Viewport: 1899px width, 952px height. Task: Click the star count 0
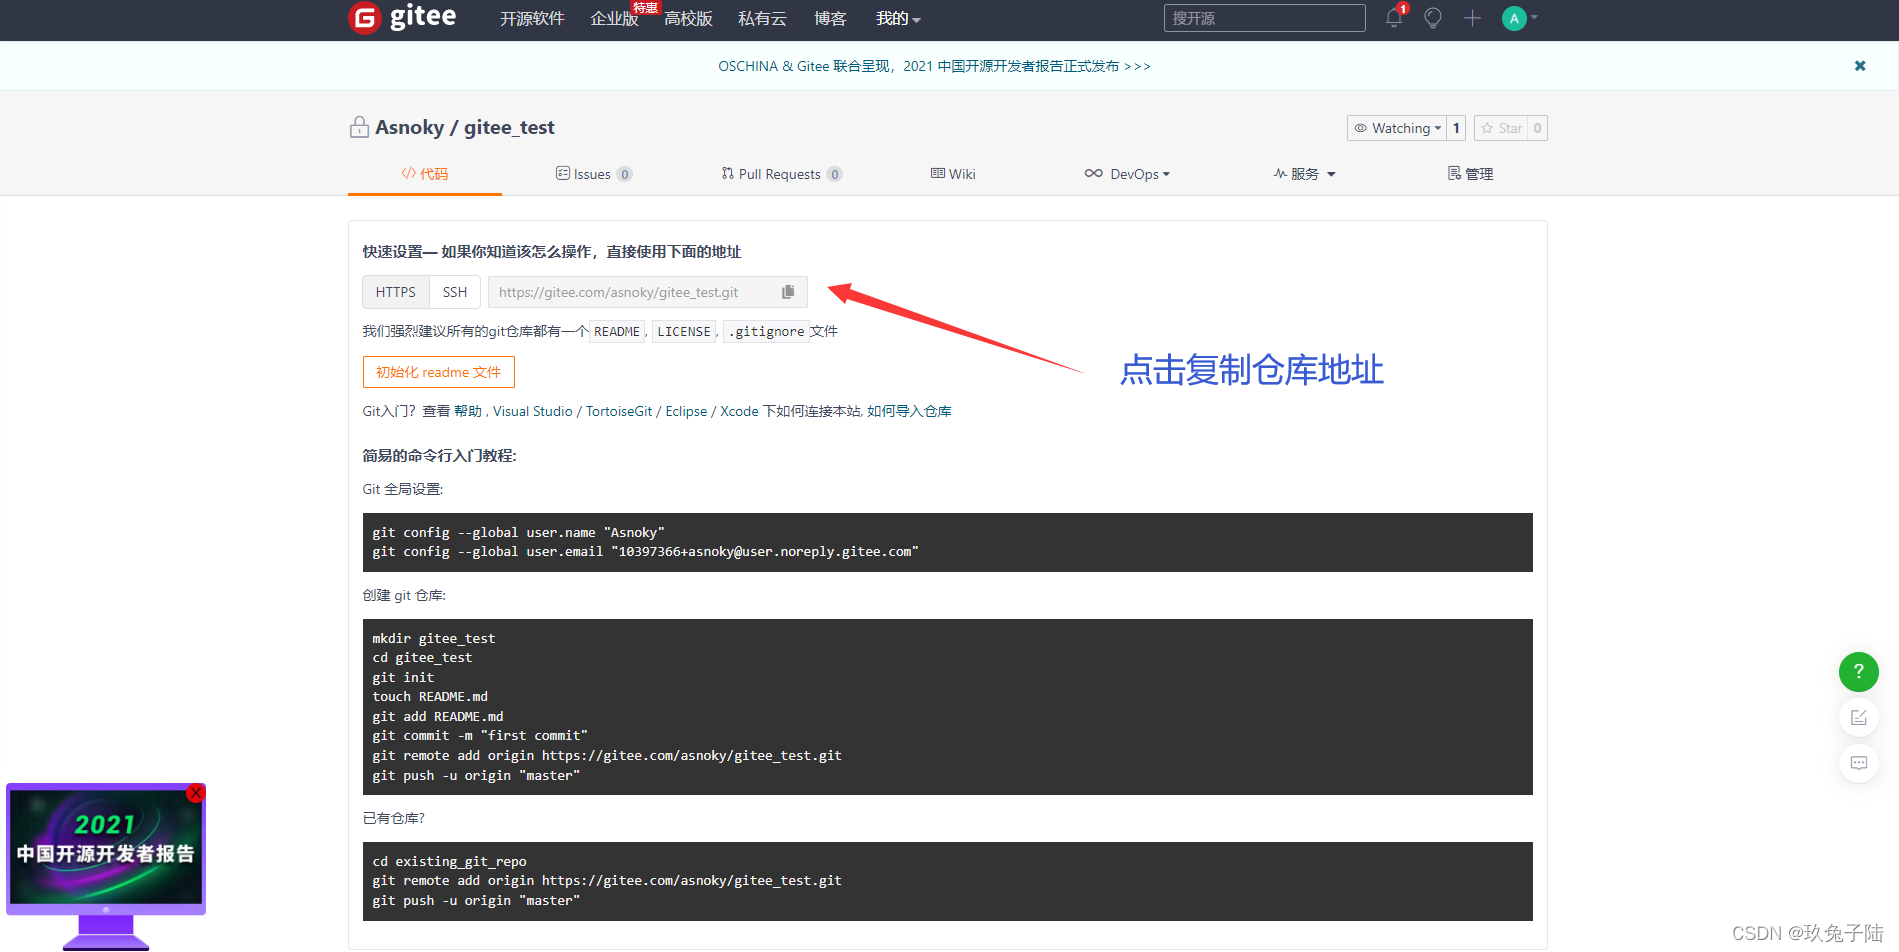tap(1537, 128)
